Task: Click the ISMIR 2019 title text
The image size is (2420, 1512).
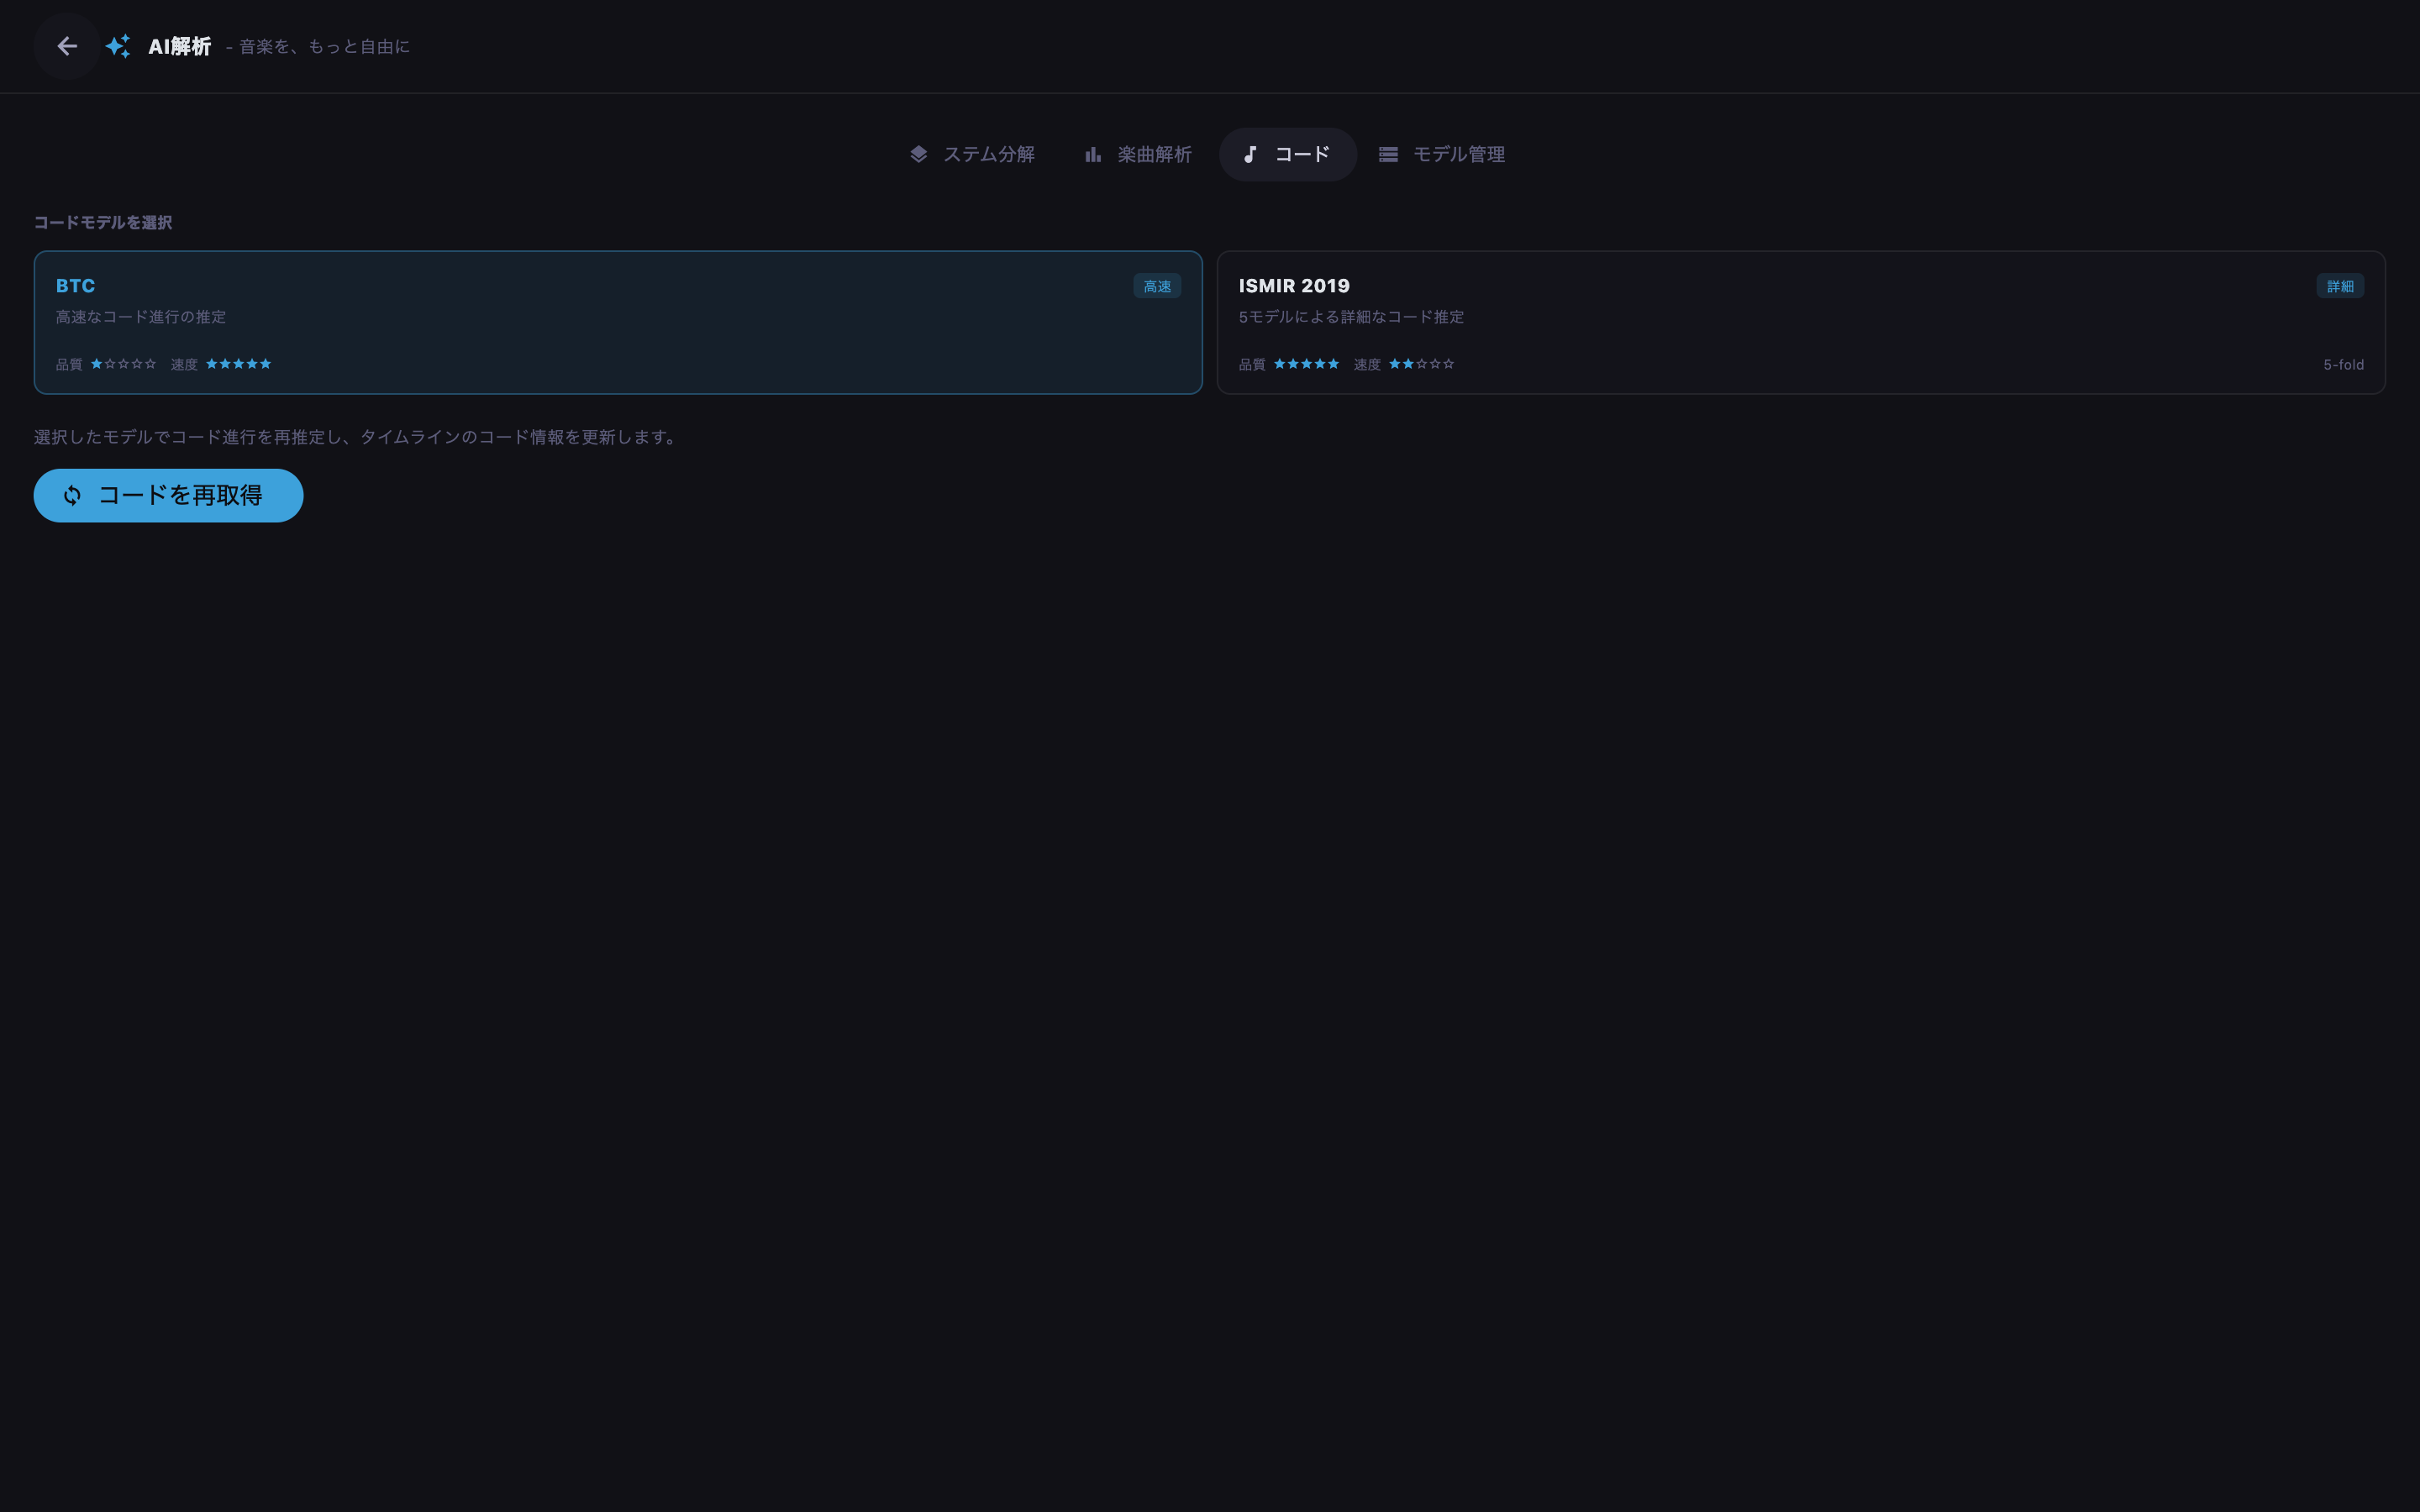Action: tap(1294, 286)
